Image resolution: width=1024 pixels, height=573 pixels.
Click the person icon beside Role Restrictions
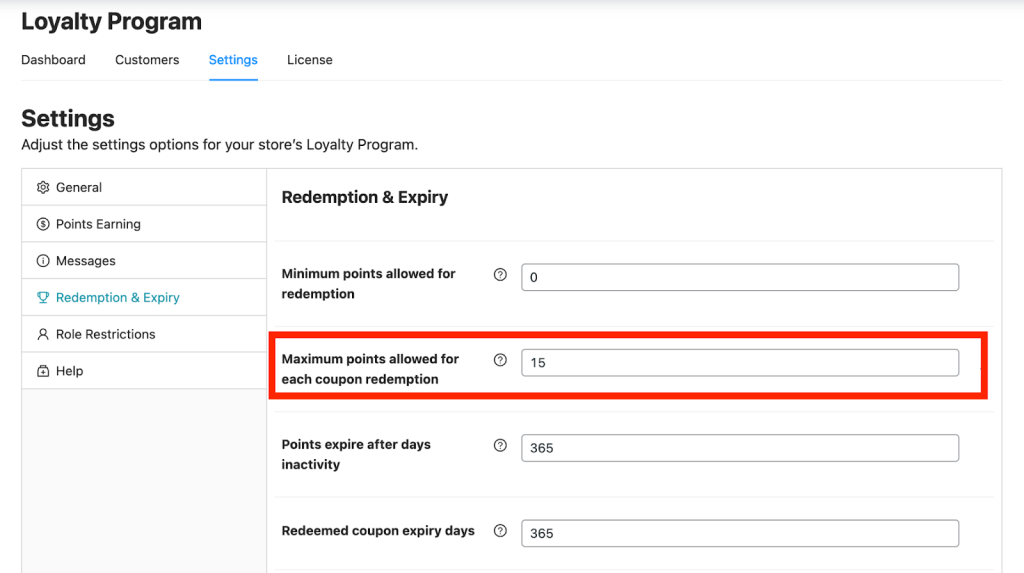point(43,334)
